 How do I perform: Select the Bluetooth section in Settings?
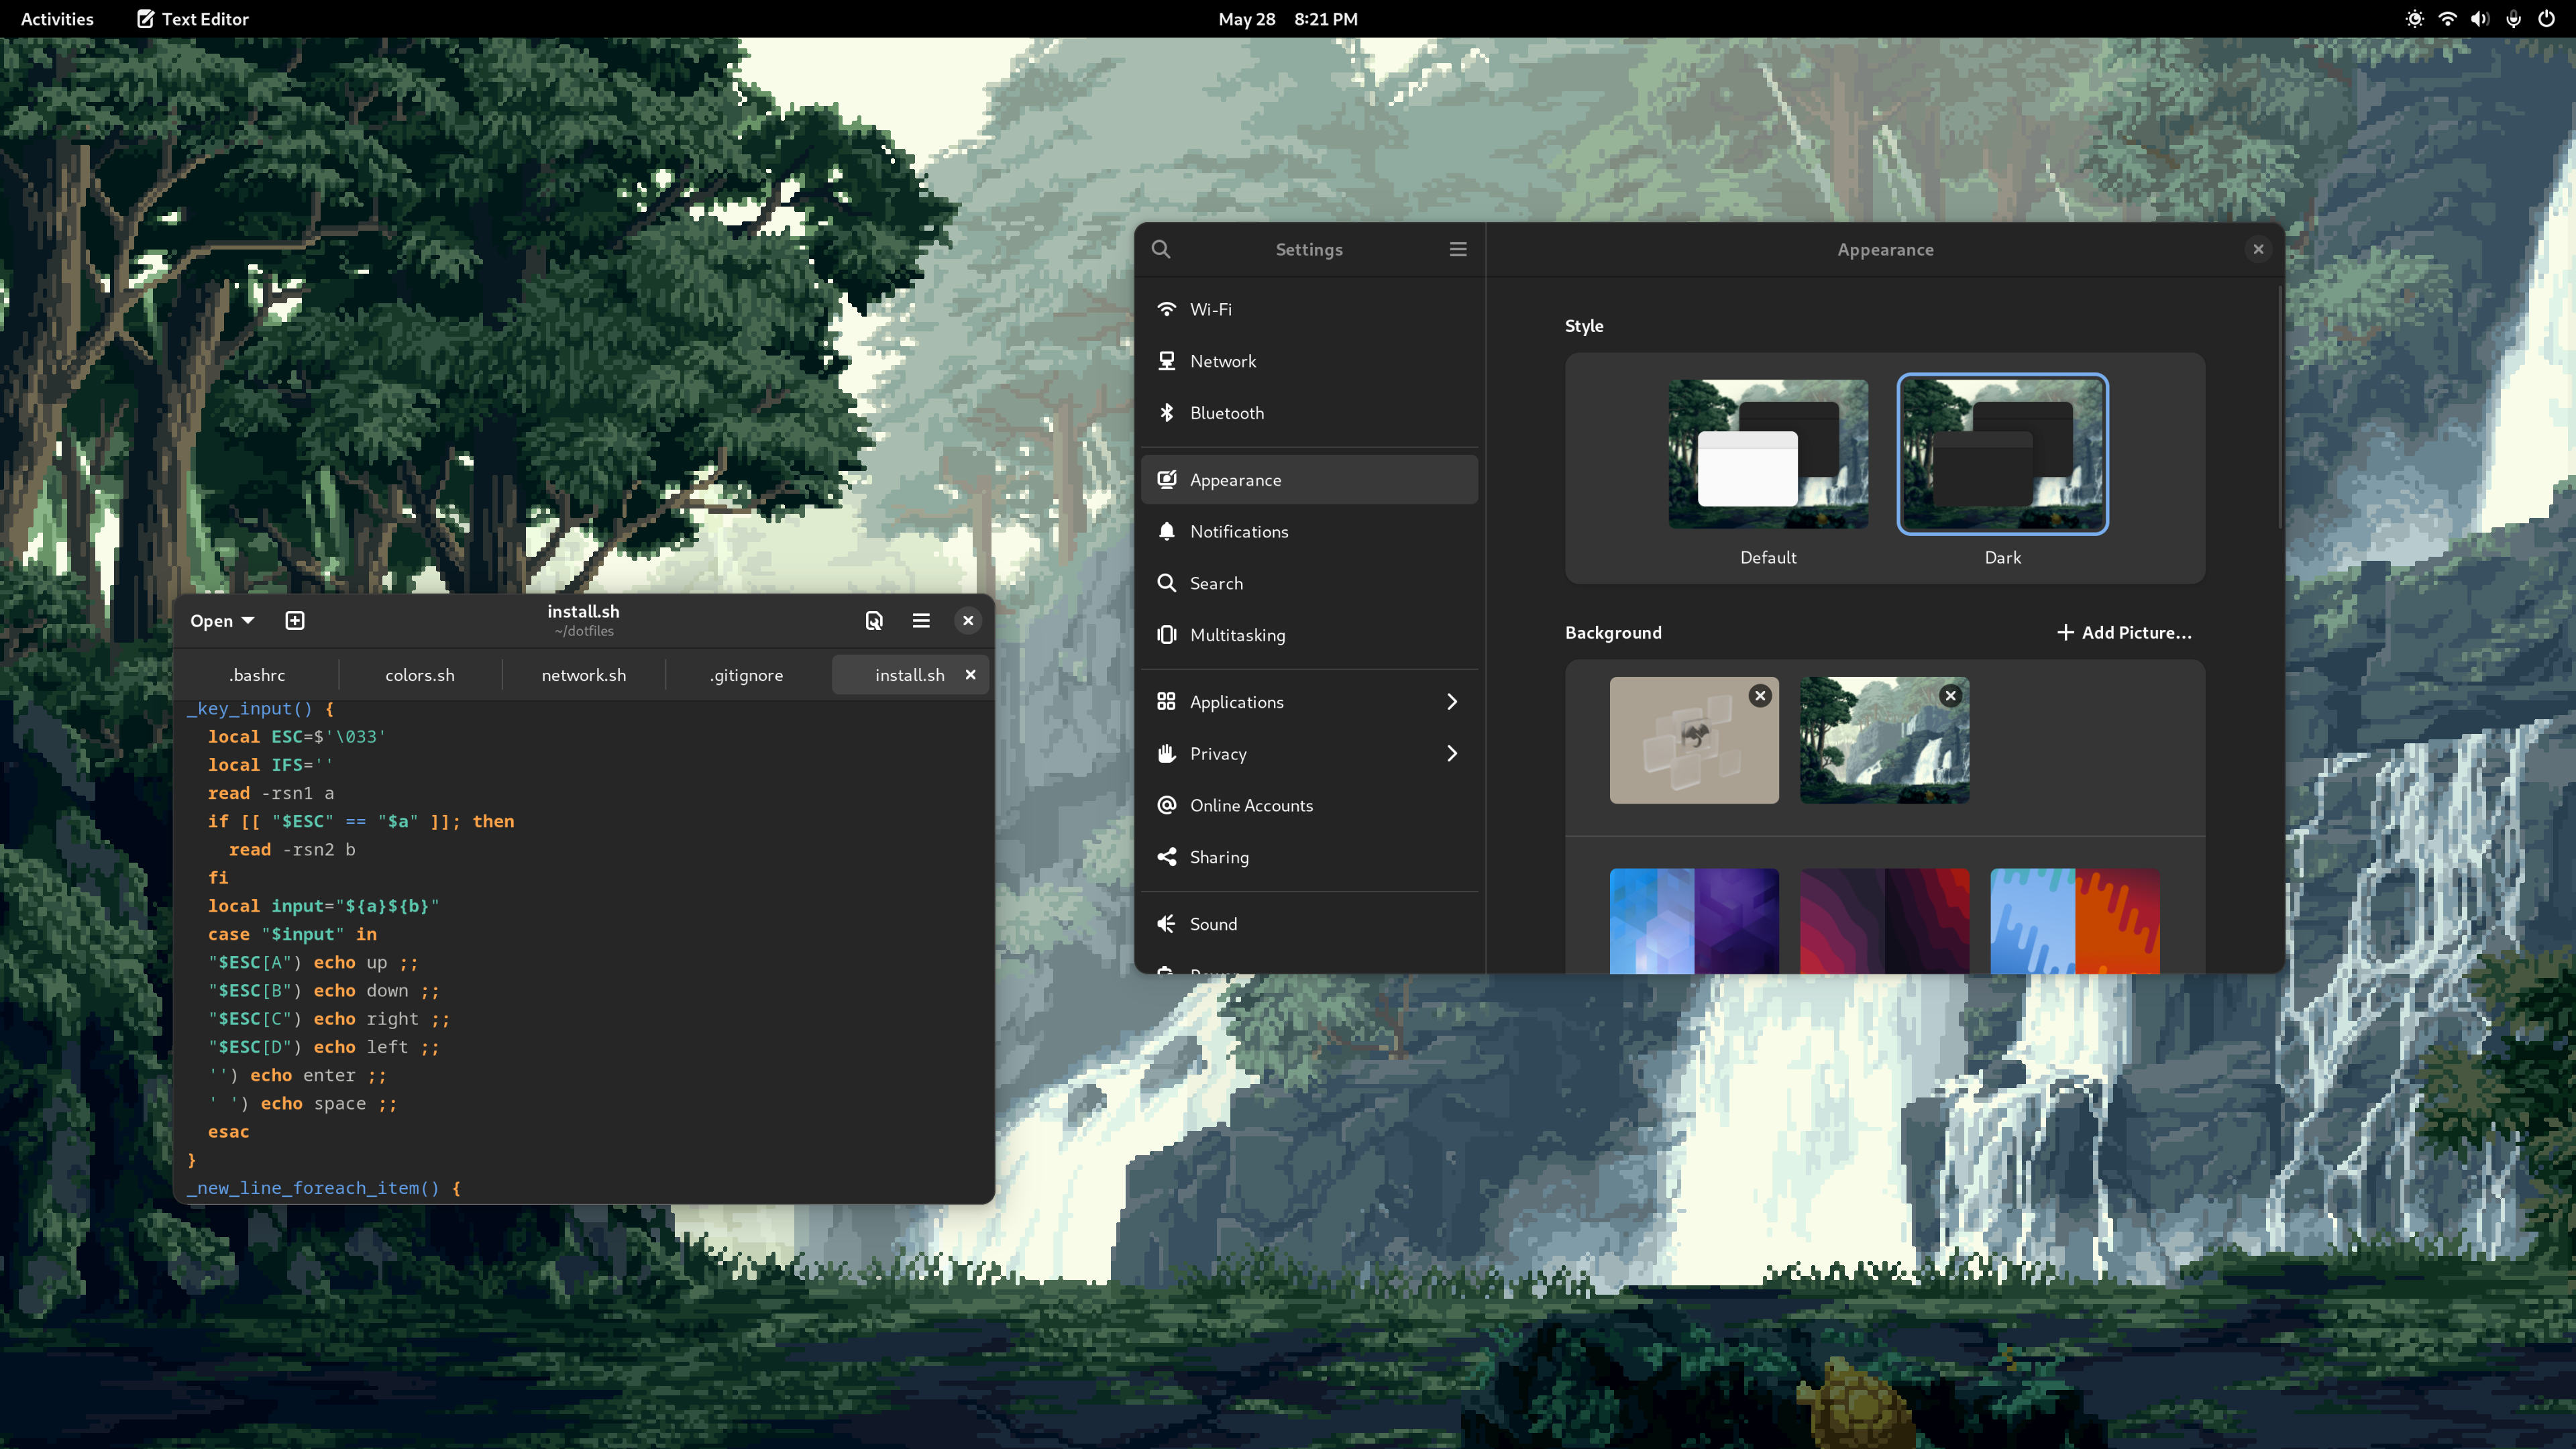[1228, 412]
